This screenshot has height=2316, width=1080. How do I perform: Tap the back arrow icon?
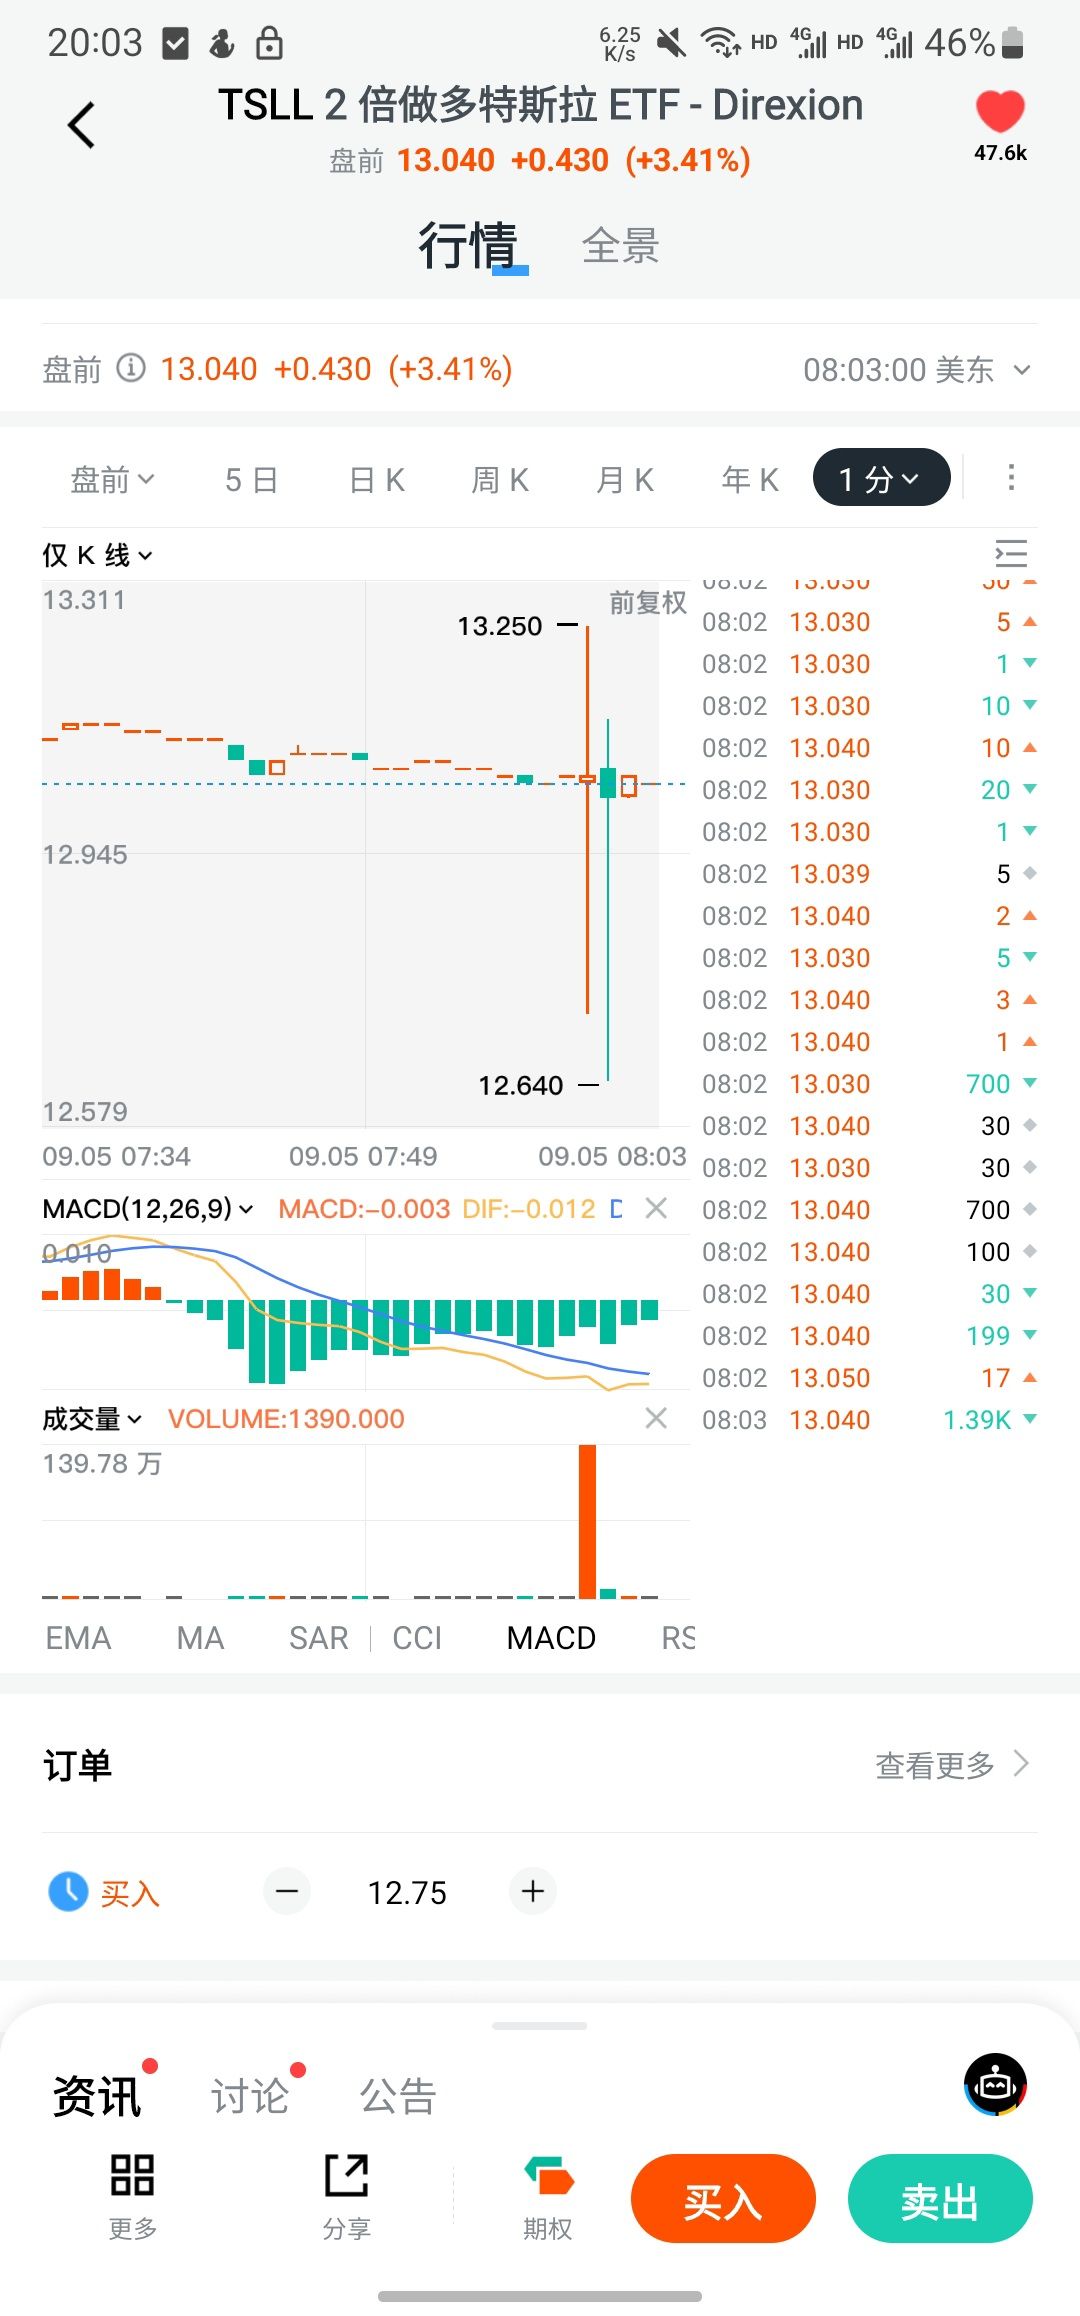(81, 125)
